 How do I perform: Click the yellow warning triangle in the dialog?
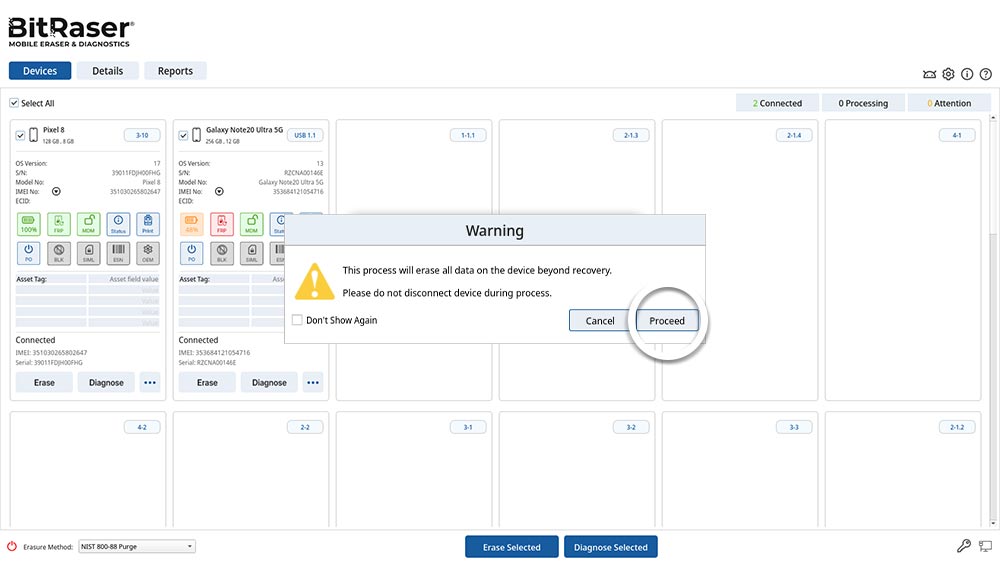point(314,281)
